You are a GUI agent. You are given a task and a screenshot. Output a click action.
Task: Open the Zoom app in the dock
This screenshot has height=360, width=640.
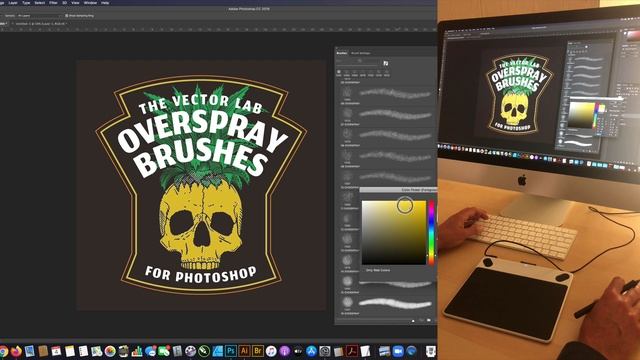click(398, 351)
